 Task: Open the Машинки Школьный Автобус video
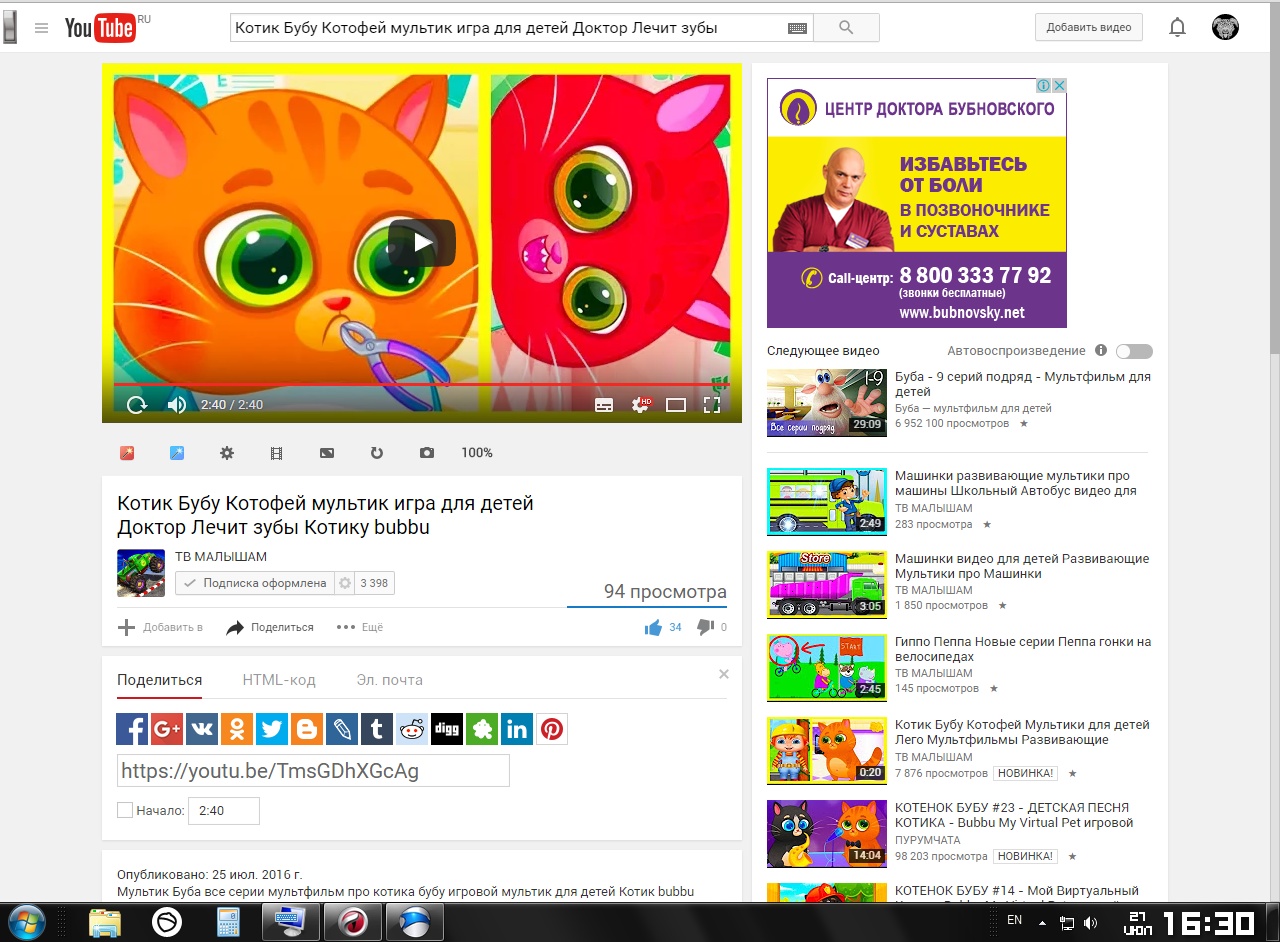[x=1016, y=484]
